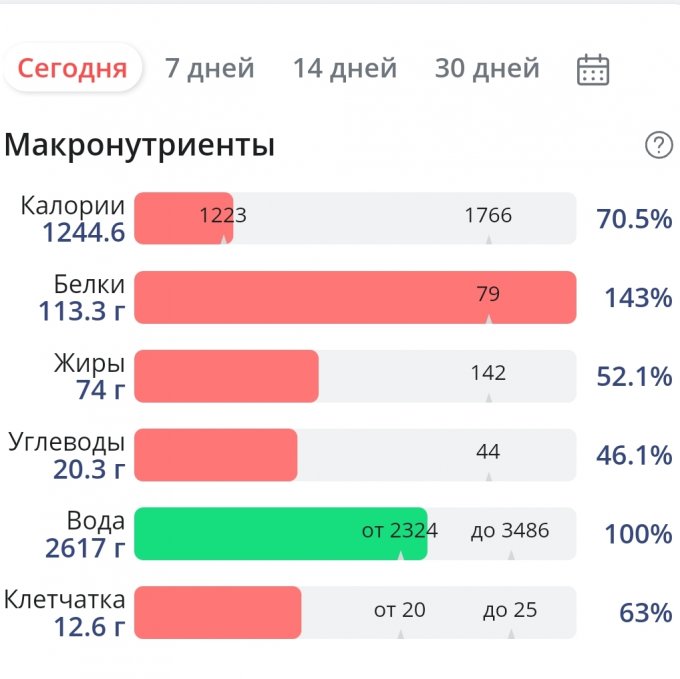
Task: Click the 143% protein percentage
Action: (x=638, y=298)
